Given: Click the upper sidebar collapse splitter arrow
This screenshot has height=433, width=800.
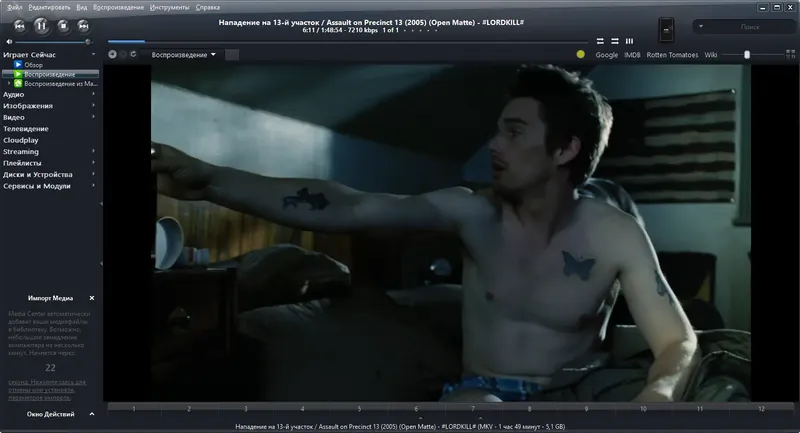Looking at the screenshot, I should coord(101,204).
